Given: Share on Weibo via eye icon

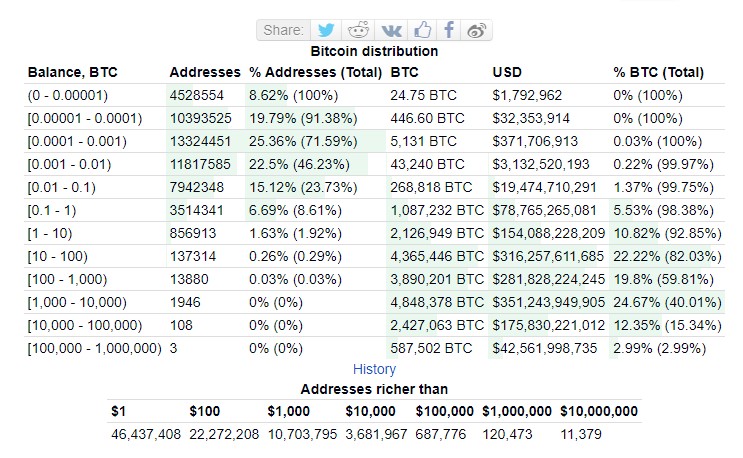Looking at the screenshot, I should click(476, 31).
